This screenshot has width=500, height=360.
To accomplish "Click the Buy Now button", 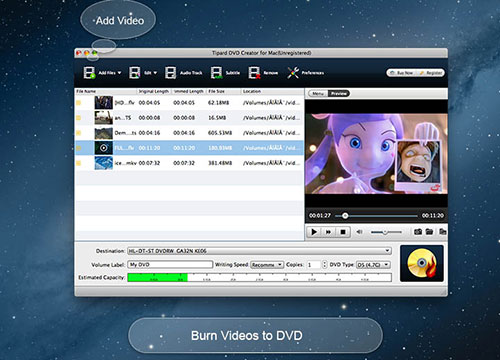I will point(401,73).
